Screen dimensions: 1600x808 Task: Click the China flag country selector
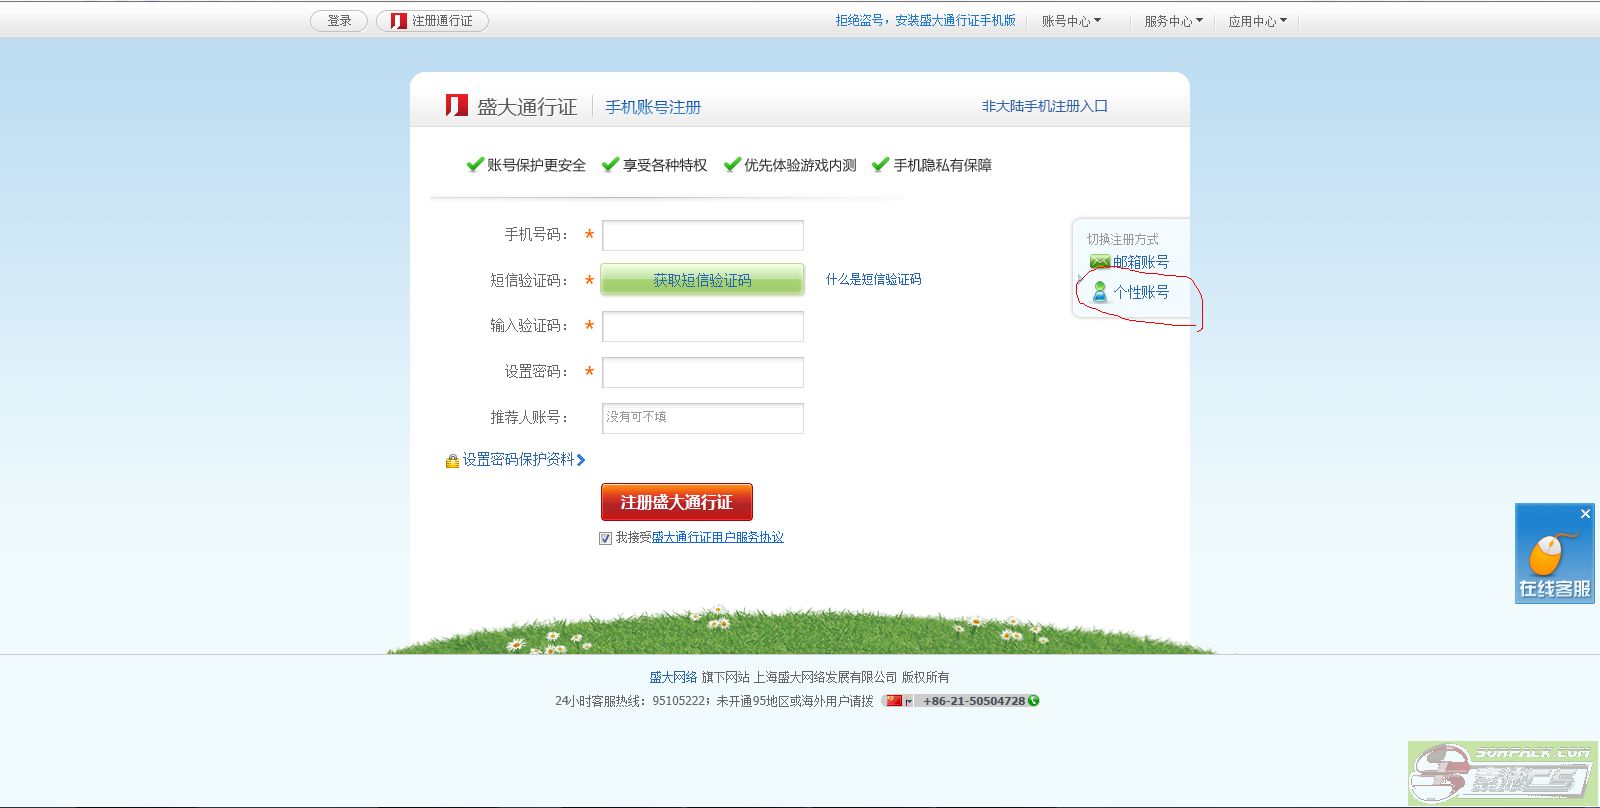(895, 701)
